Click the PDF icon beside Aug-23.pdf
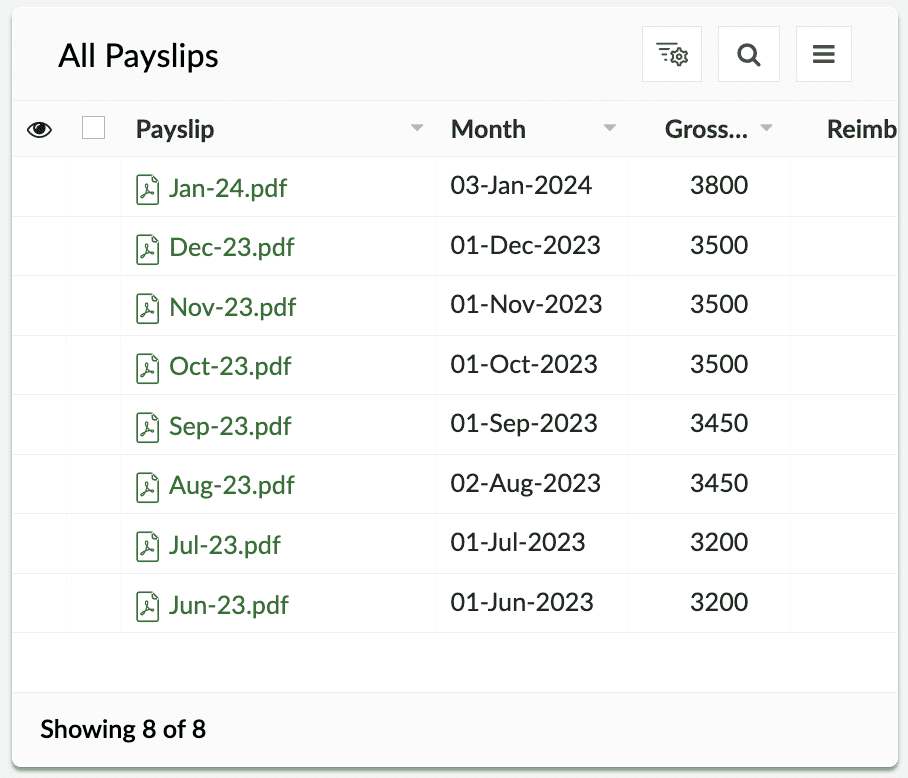This screenshot has height=778, width=908. [x=148, y=486]
